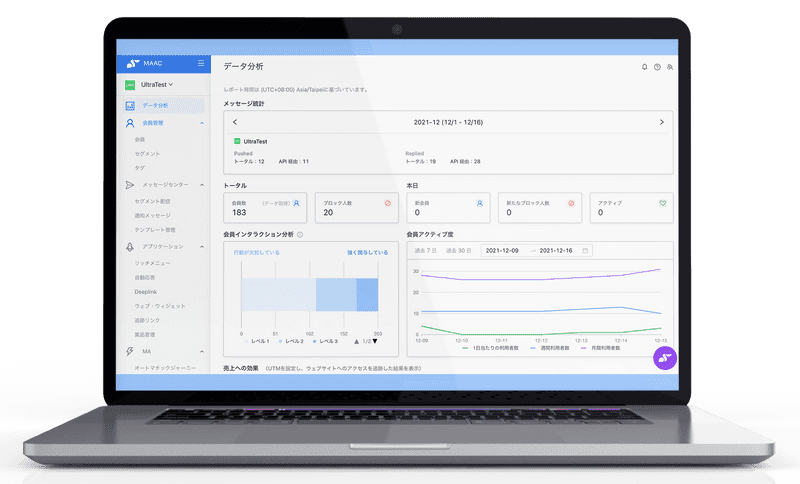Open 自動応答 in the sidebar
Screen dimensions: 800x484
[144, 277]
